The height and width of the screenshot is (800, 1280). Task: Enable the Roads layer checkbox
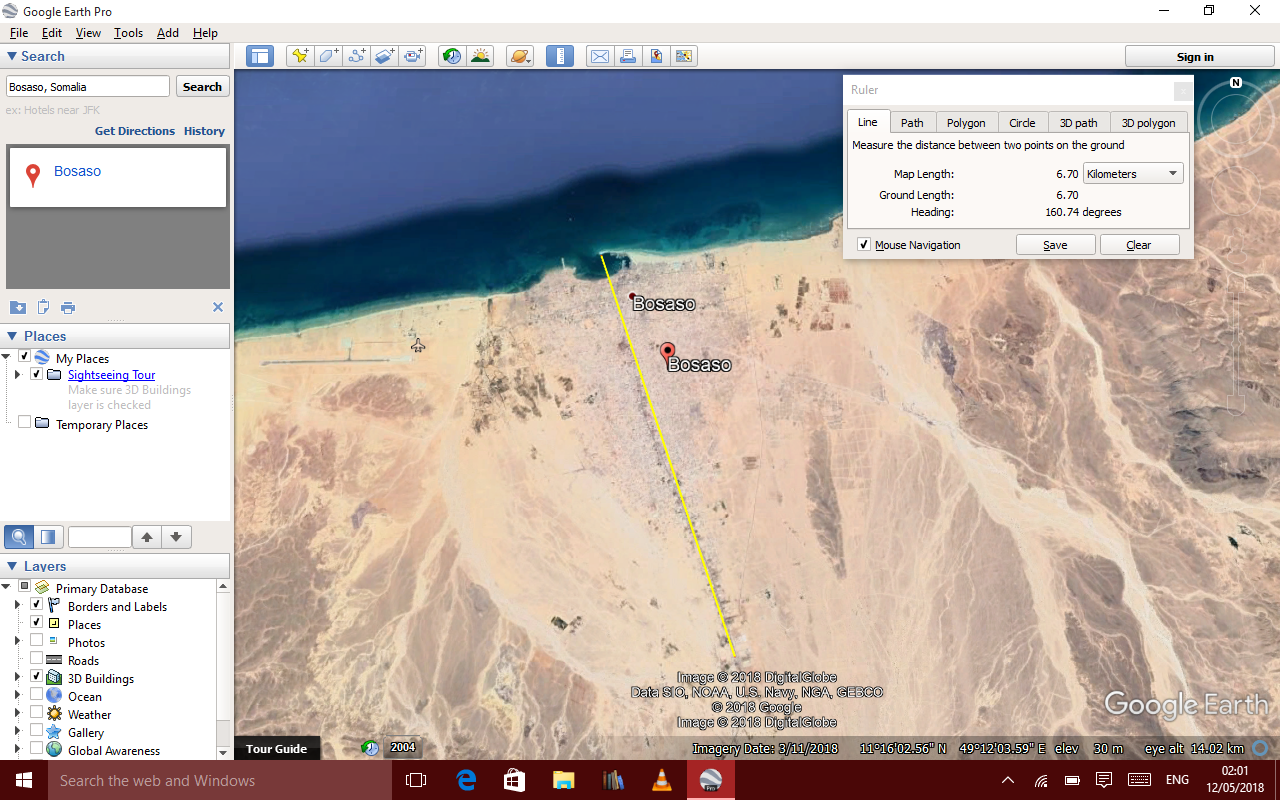[37, 660]
